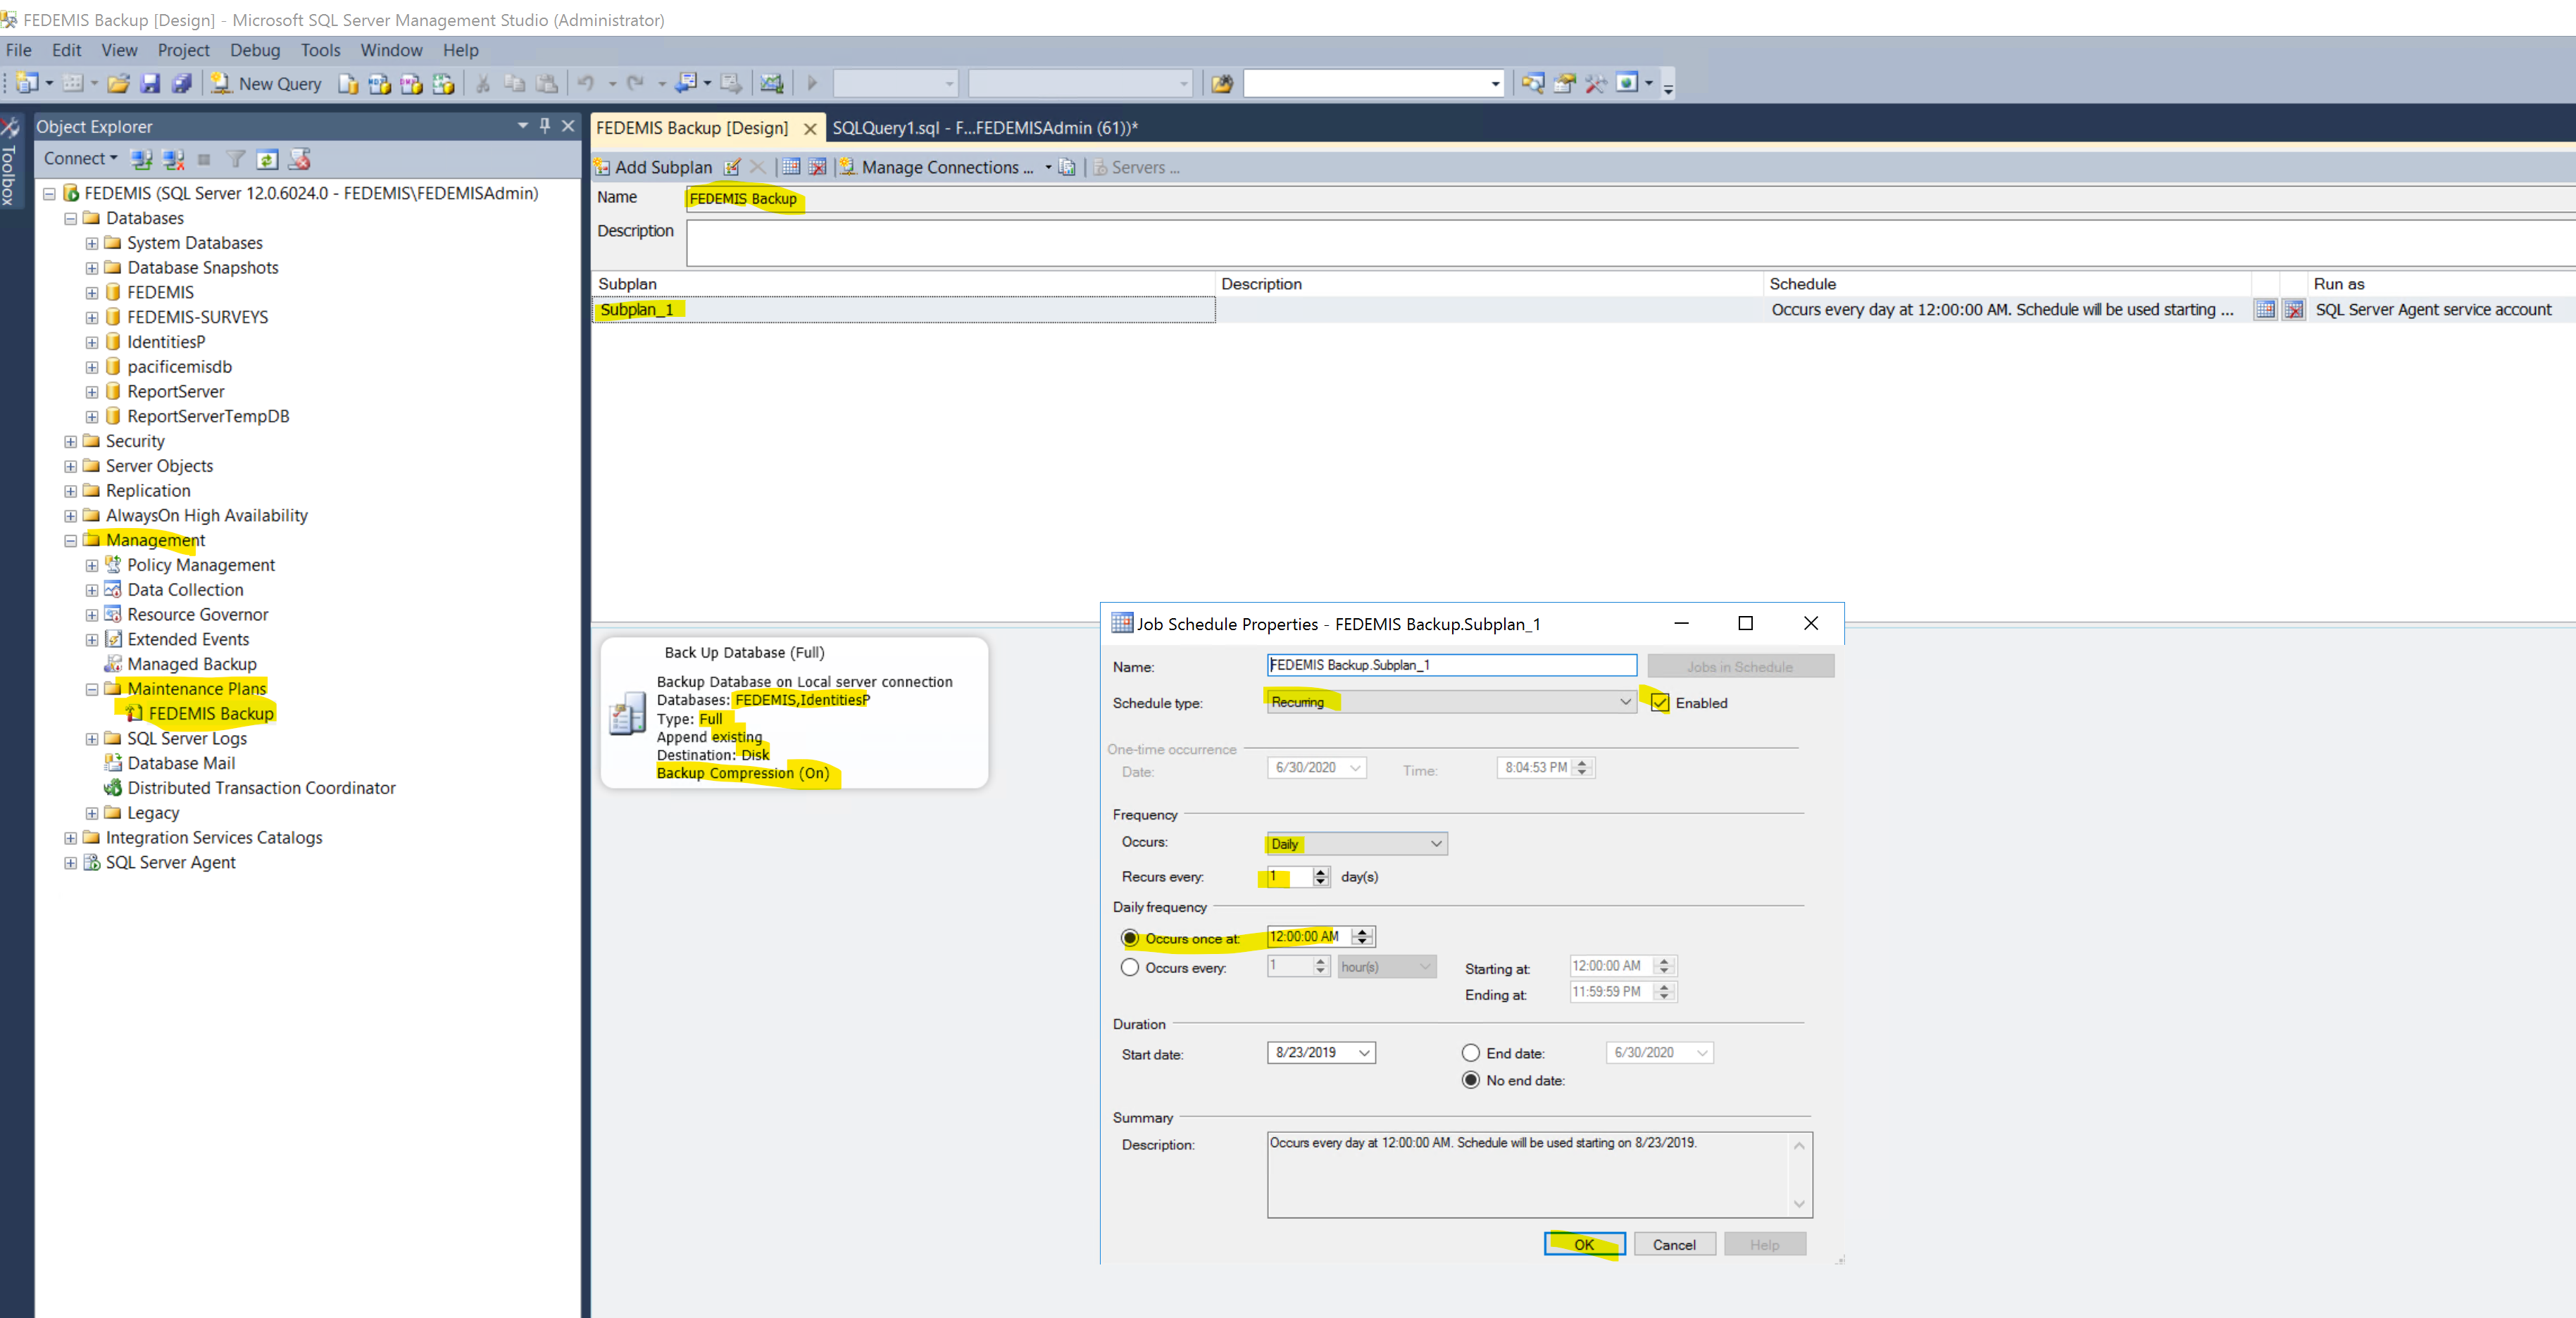The height and width of the screenshot is (1318, 2576).
Task: Increase the Recurs every days stepper
Action: (x=1321, y=872)
